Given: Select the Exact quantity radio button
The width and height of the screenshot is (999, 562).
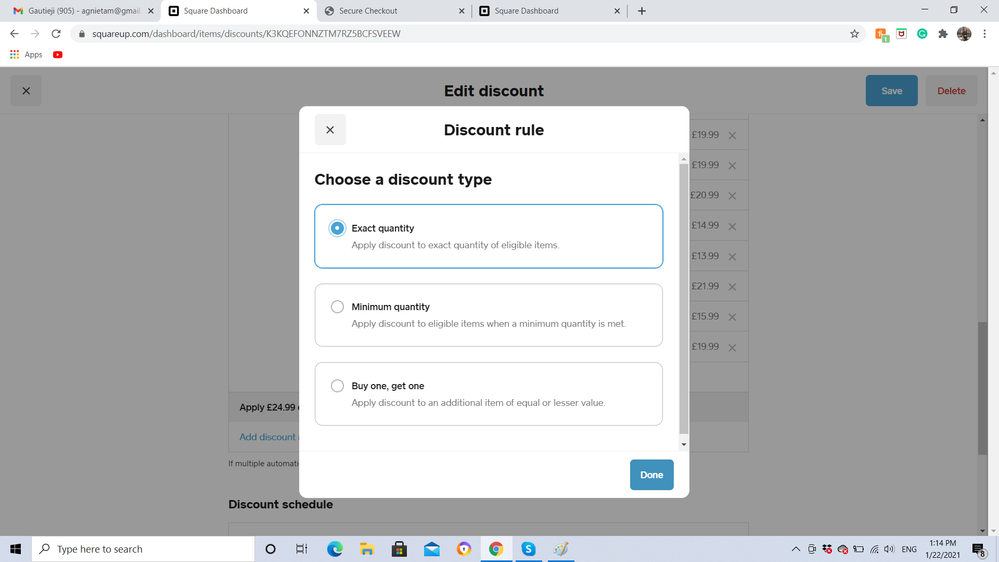Looking at the screenshot, I should click(337, 228).
